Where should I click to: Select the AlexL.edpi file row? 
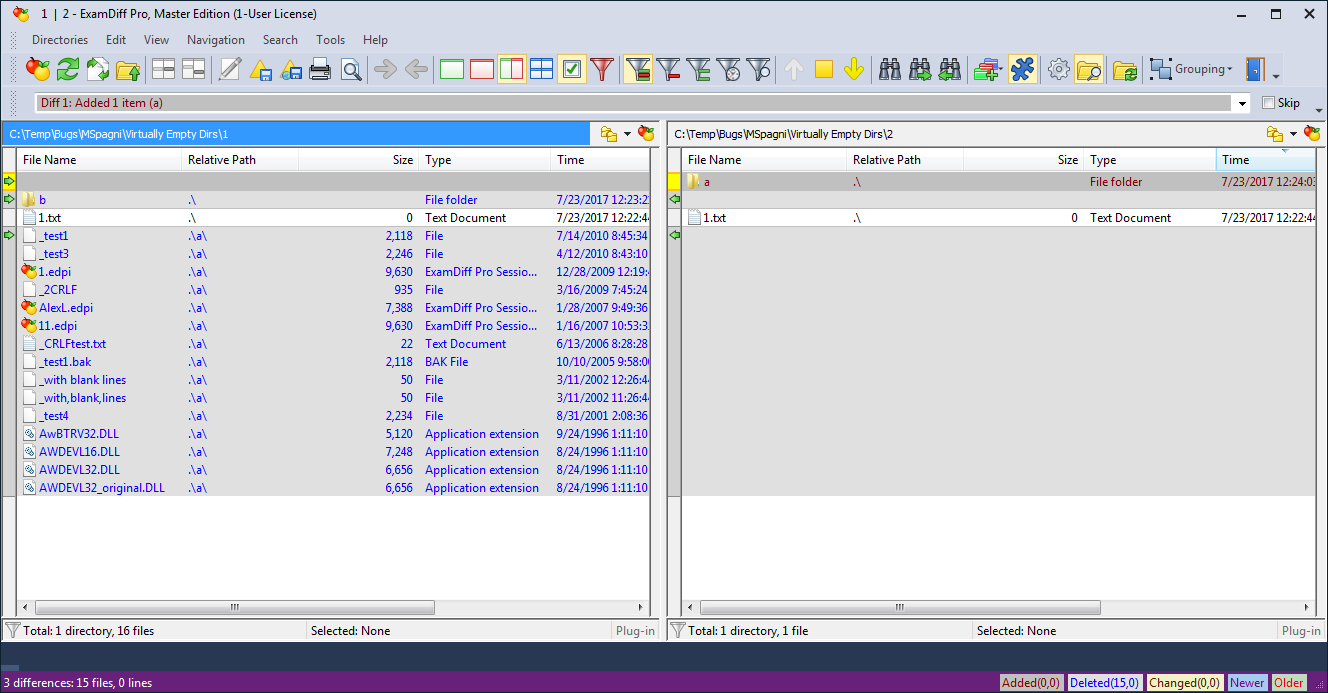(333, 308)
